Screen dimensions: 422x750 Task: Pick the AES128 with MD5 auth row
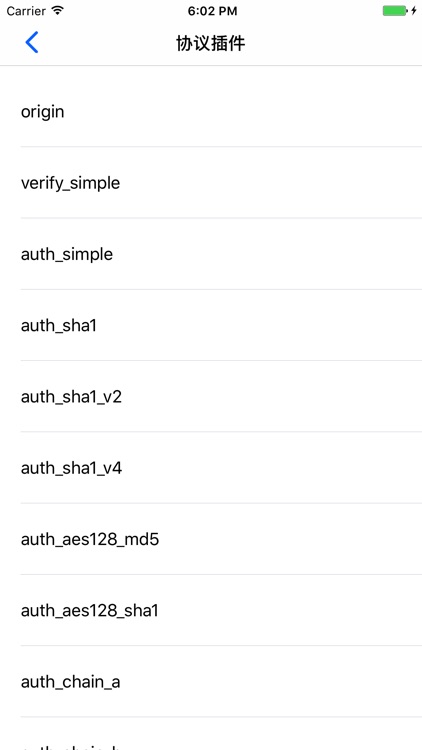click(x=211, y=539)
